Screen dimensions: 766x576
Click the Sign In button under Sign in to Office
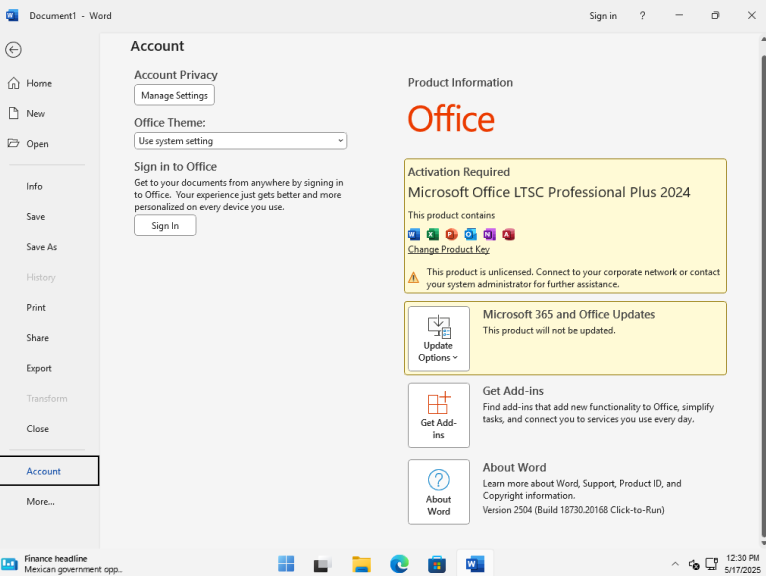[165, 226]
